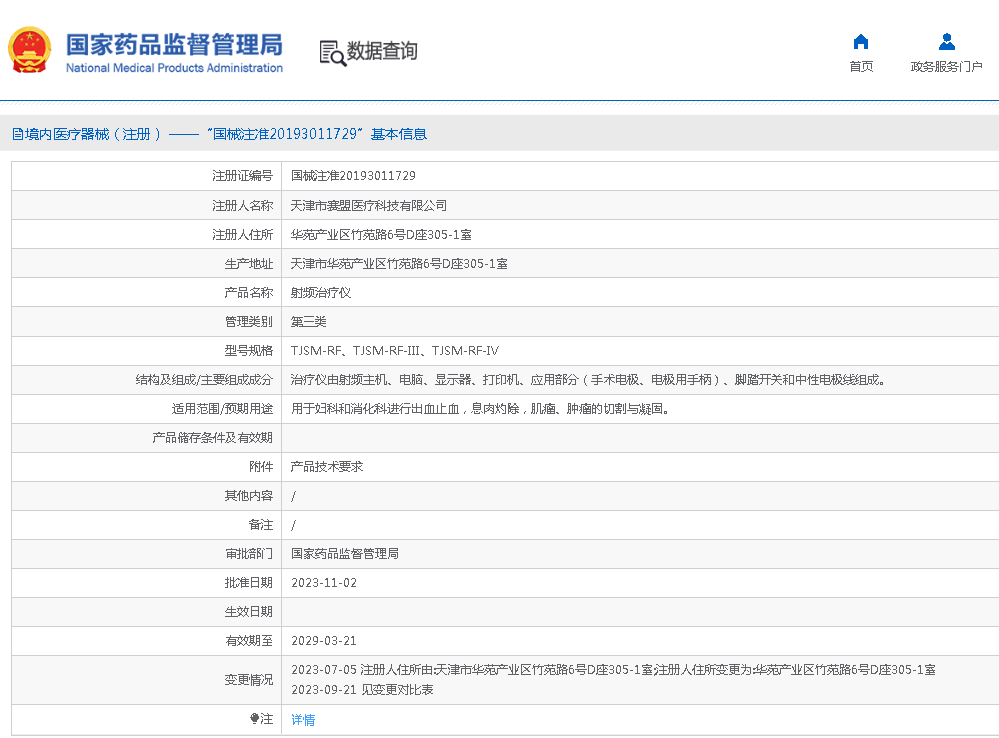Viewport: 999px width, 738px height.
Task: Open the 数据查询 heading text
Action: coord(382,51)
